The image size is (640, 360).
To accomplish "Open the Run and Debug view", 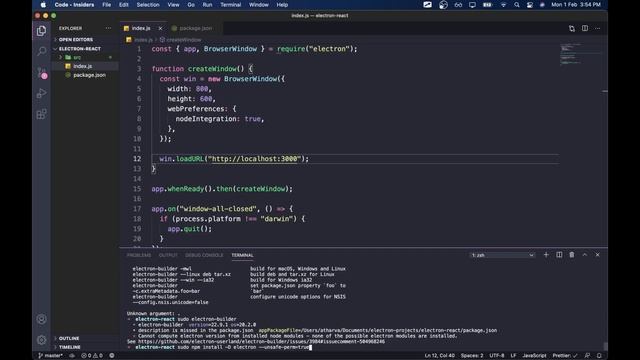I will point(41,93).
